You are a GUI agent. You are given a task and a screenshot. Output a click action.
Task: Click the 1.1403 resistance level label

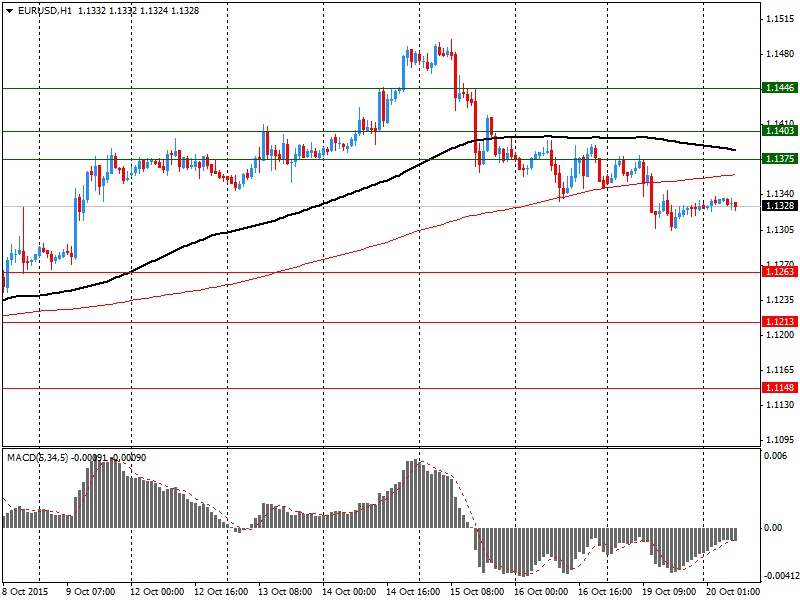coord(779,131)
